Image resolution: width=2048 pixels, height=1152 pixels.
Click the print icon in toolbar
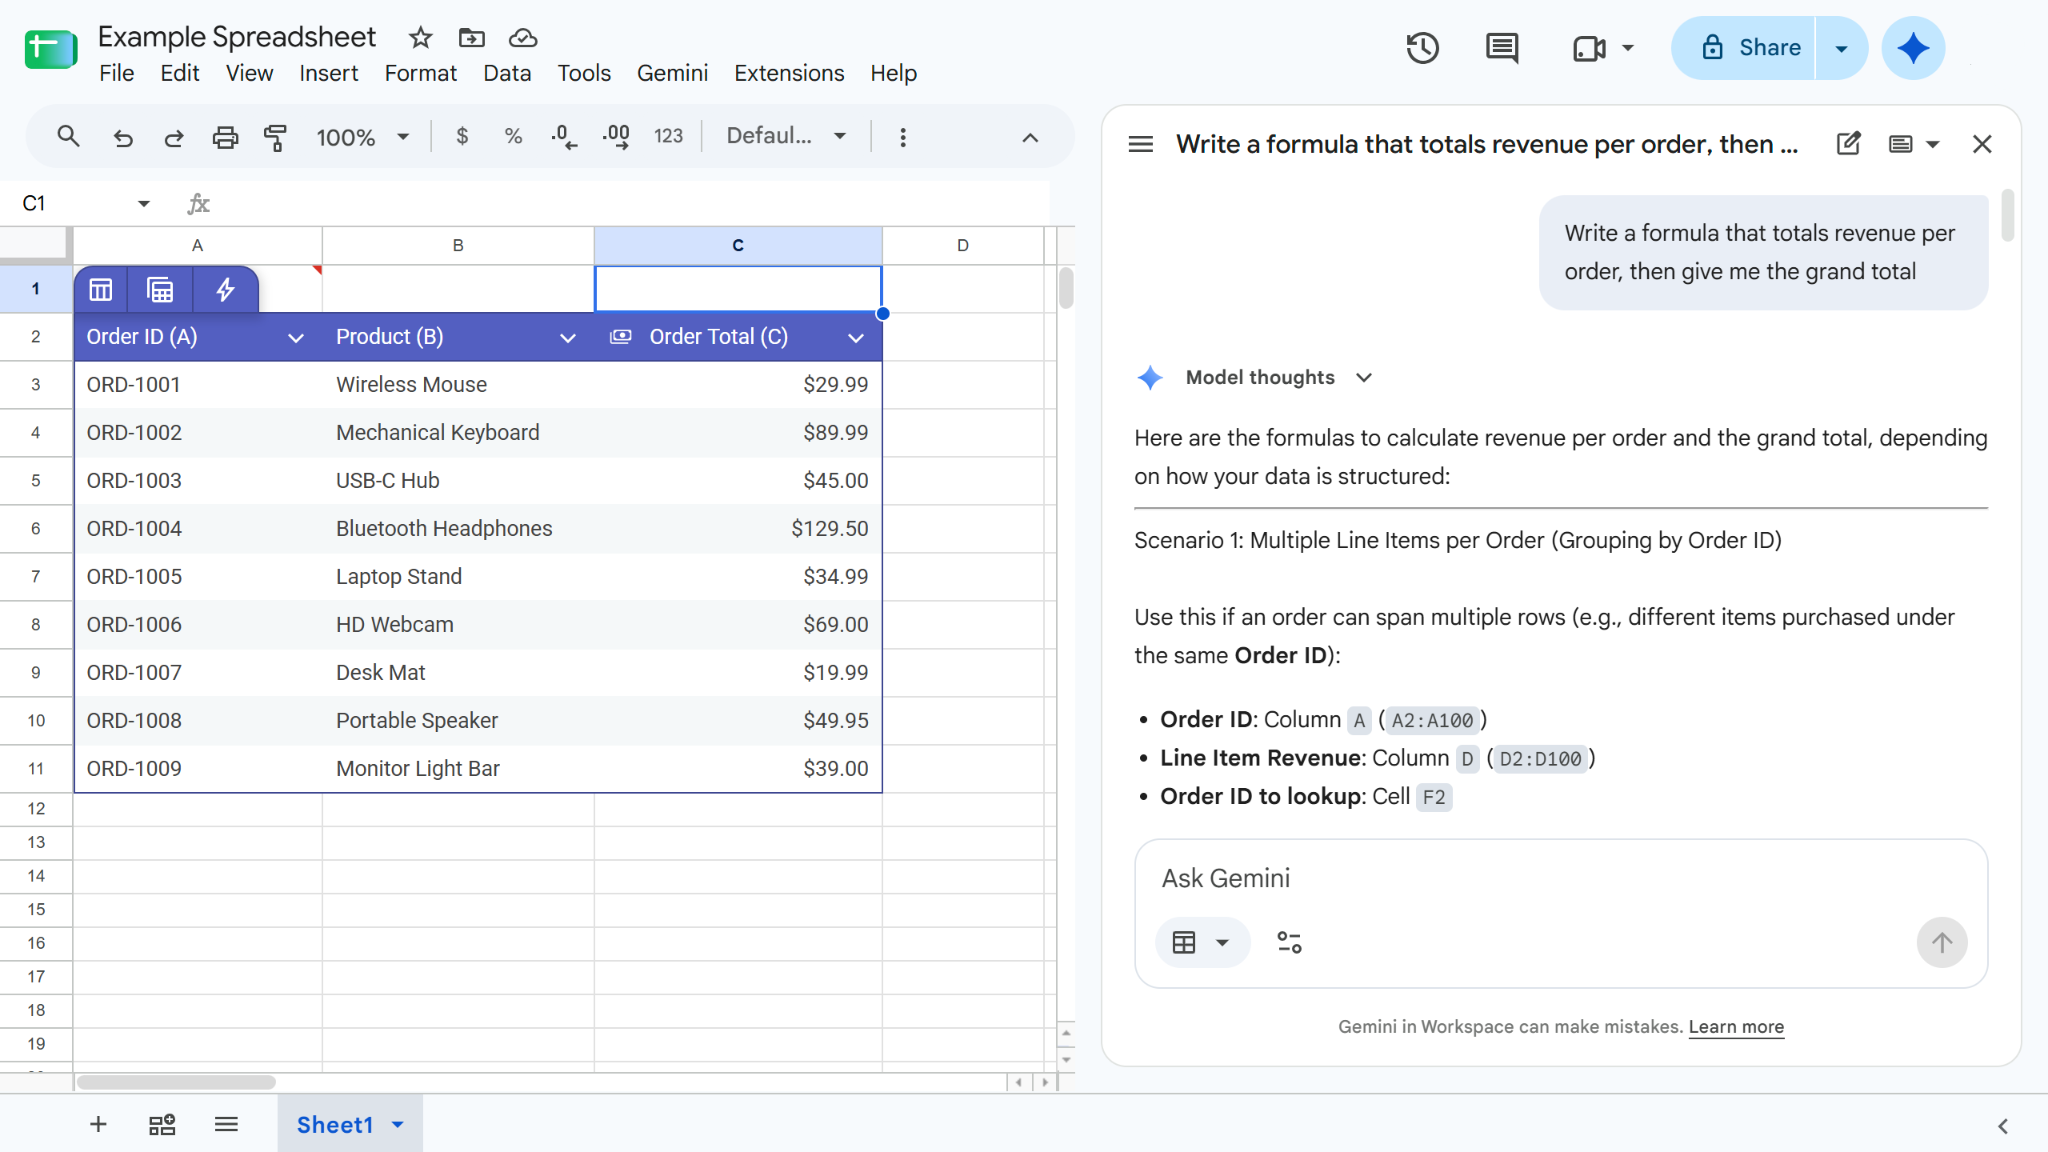(x=225, y=137)
